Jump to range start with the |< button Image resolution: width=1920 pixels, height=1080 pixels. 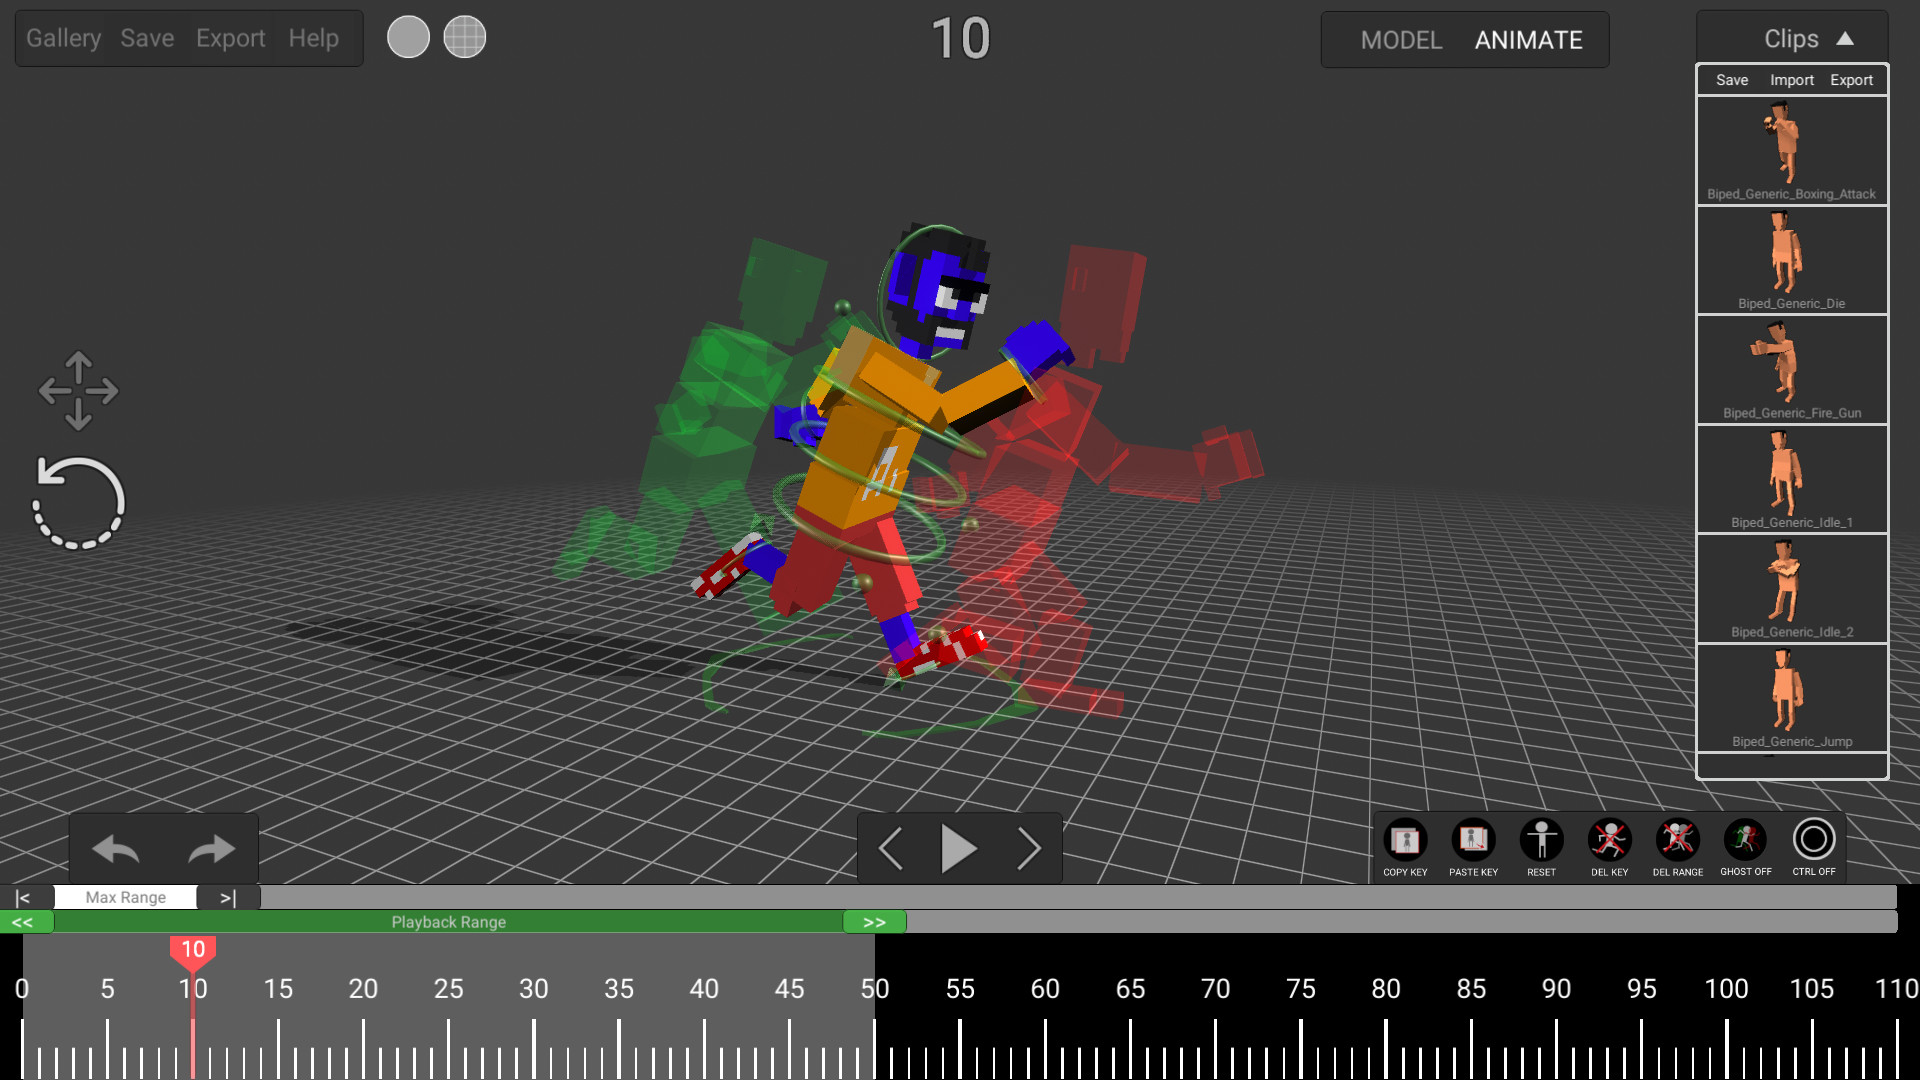click(23, 897)
